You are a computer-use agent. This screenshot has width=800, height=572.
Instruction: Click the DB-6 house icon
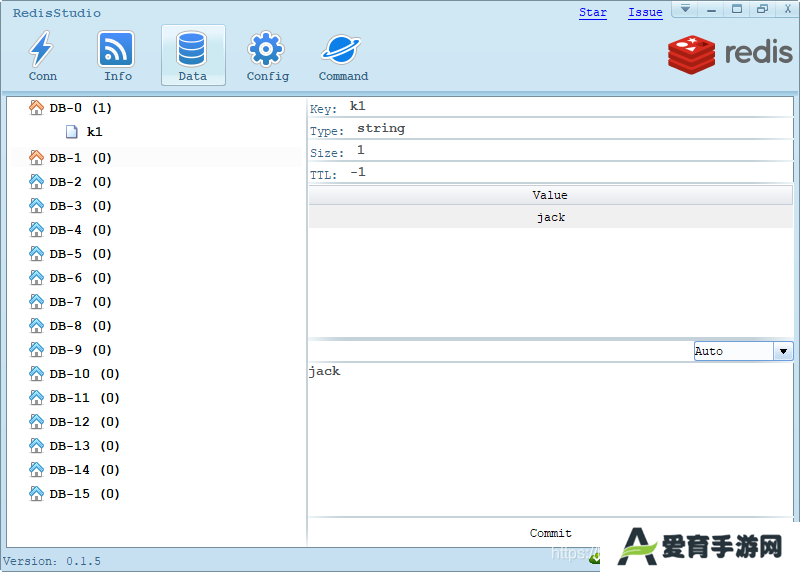36,278
